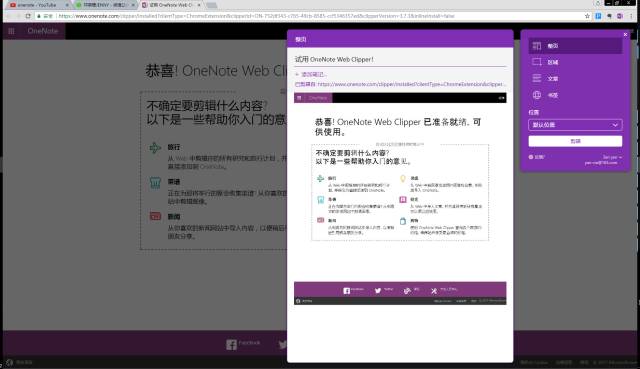Image resolution: width=640 pixels, height=369 pixels.
Task: Open the notebook location dropdown
Action: (x=575, y=124)
